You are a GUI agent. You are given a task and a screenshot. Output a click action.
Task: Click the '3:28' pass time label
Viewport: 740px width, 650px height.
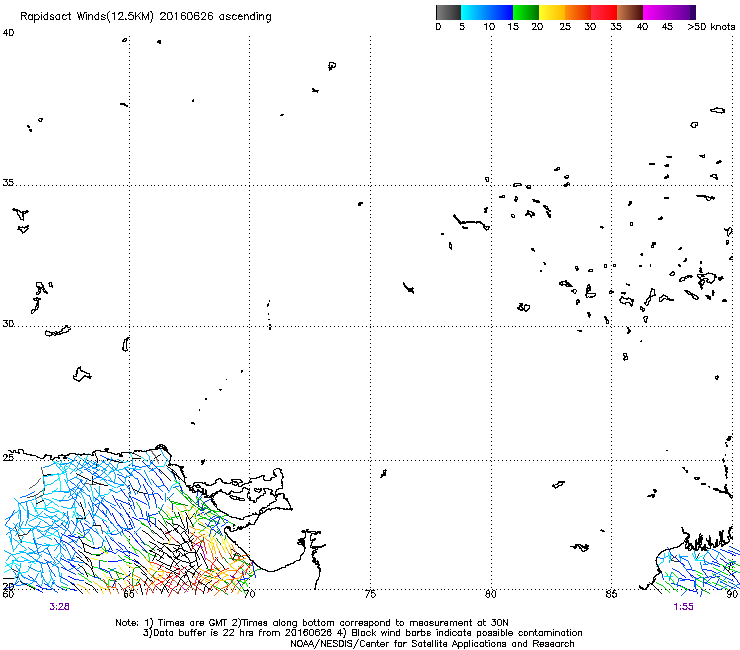59,607
